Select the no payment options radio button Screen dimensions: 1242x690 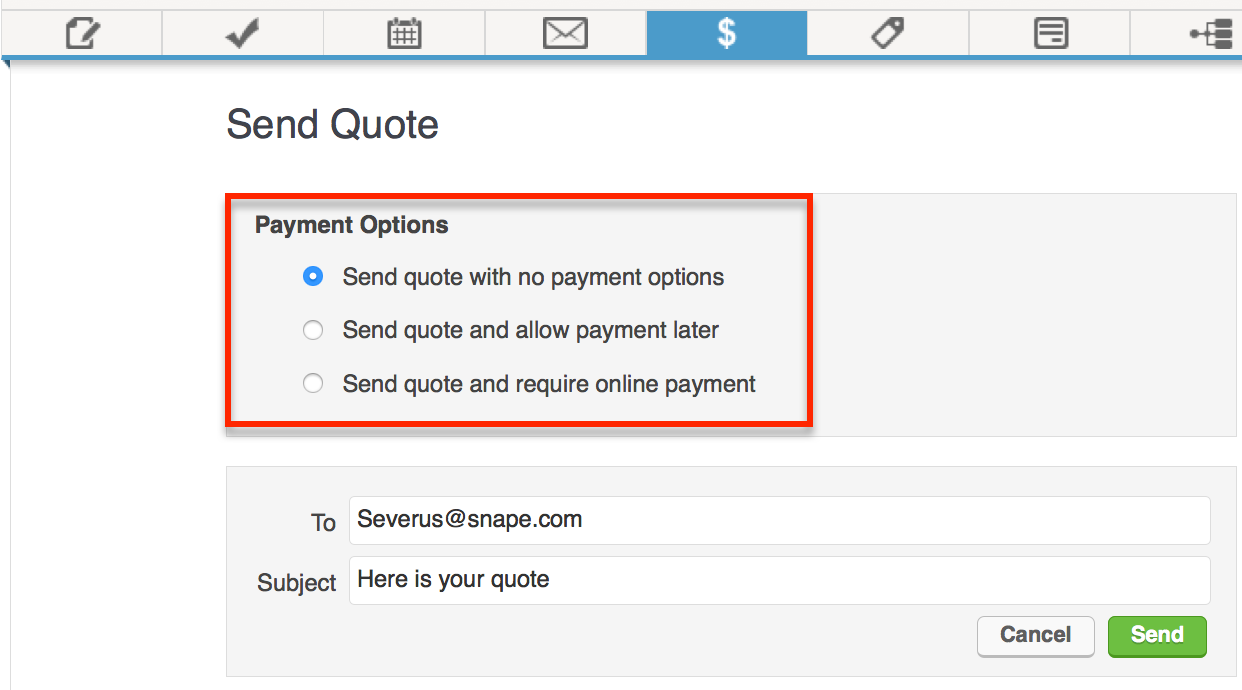313,277
